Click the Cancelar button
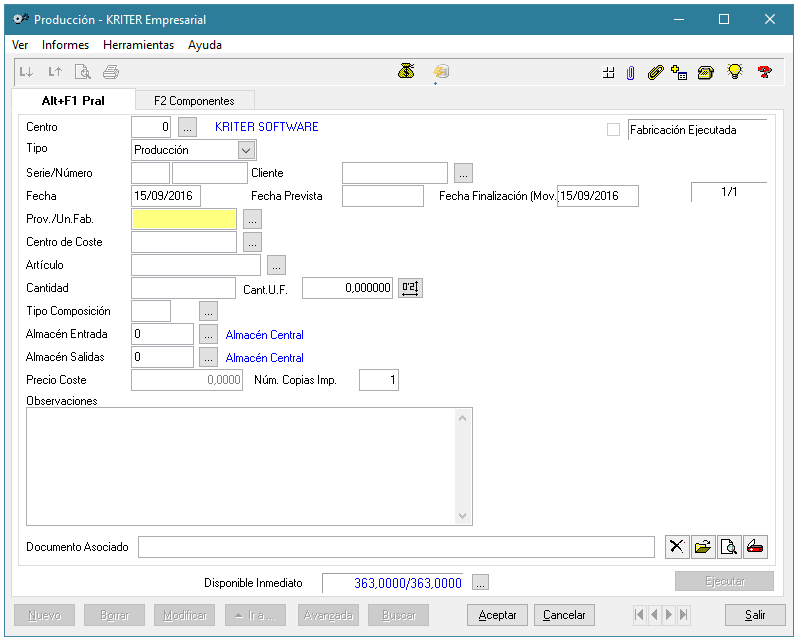Screen dimensions: 799x641 (x=564, y=615)
